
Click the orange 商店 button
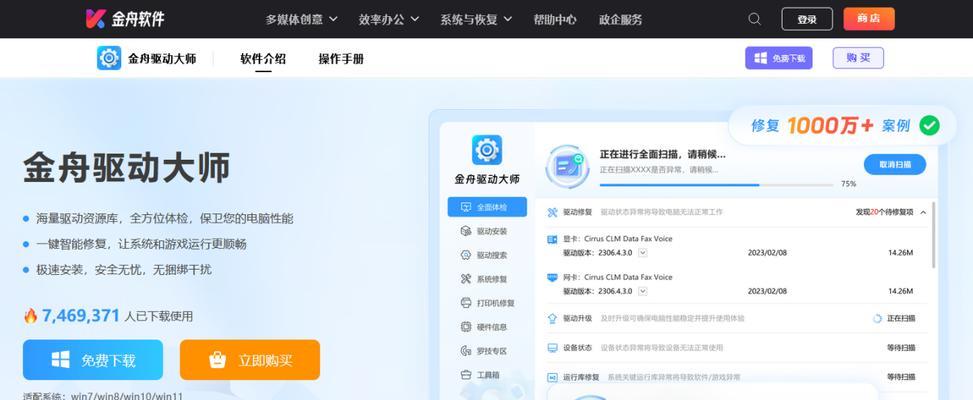coord(869,19)
